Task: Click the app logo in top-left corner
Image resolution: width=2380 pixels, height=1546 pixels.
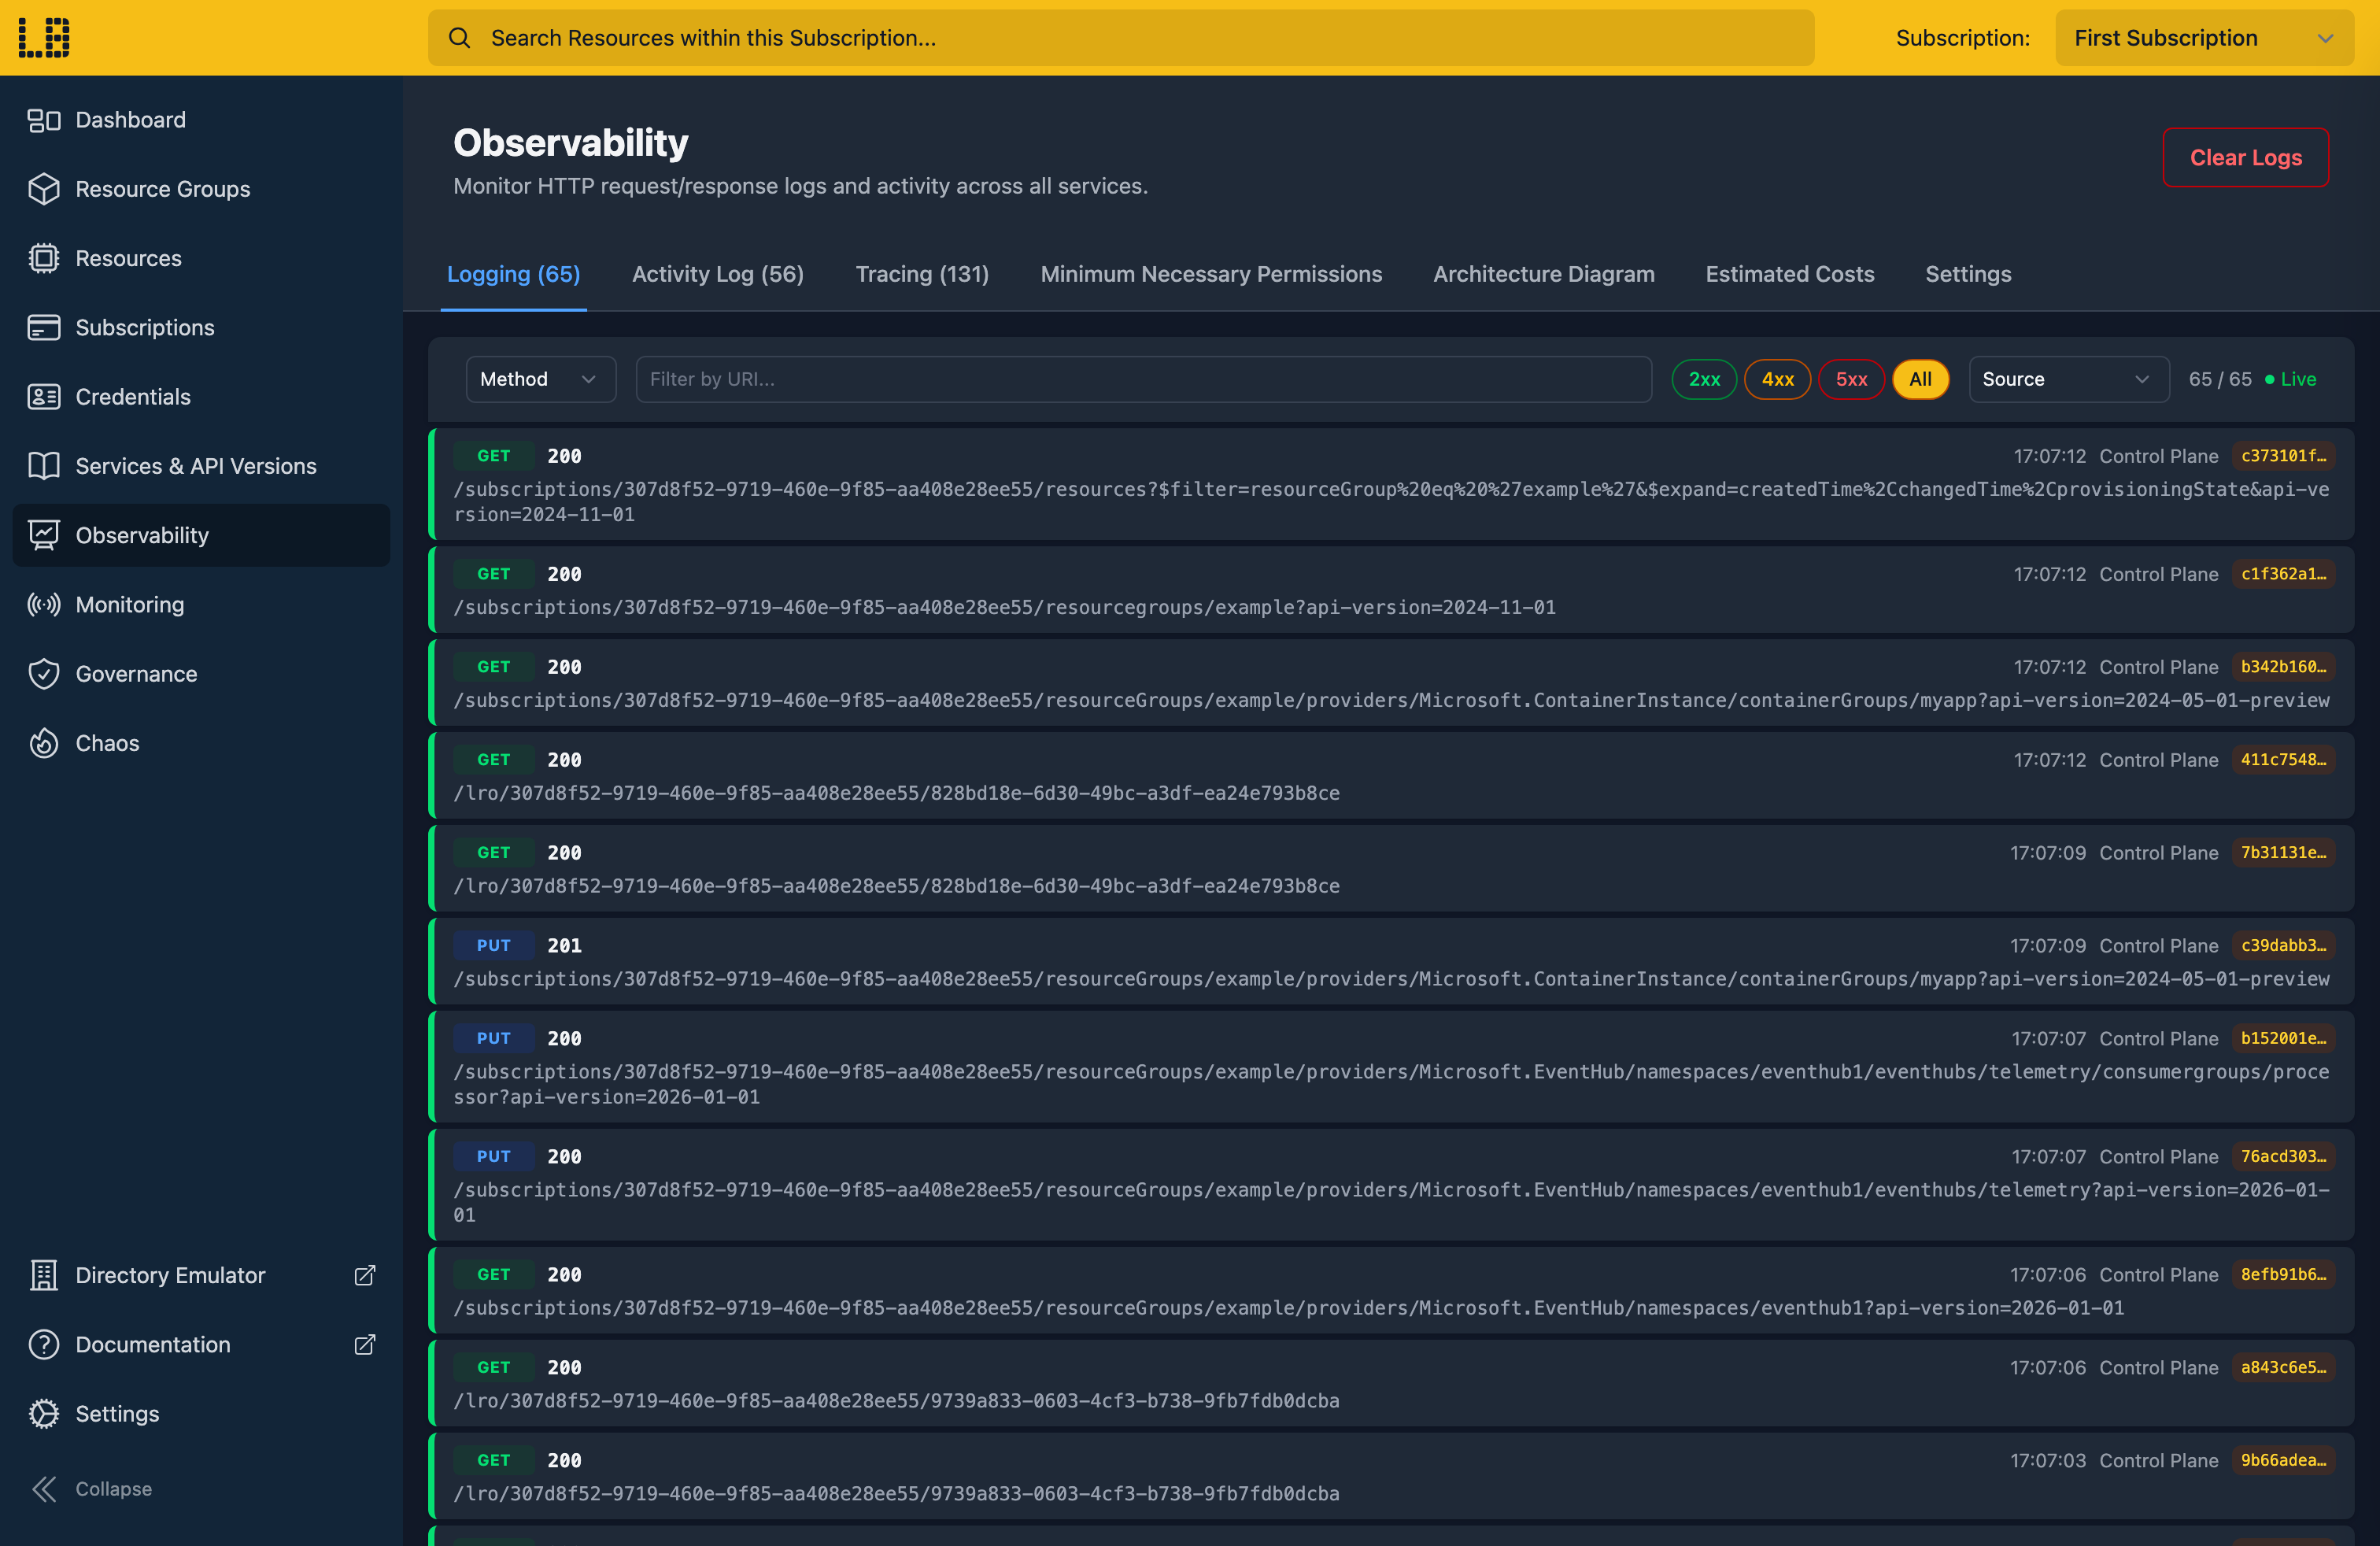Action: [44, 37]
